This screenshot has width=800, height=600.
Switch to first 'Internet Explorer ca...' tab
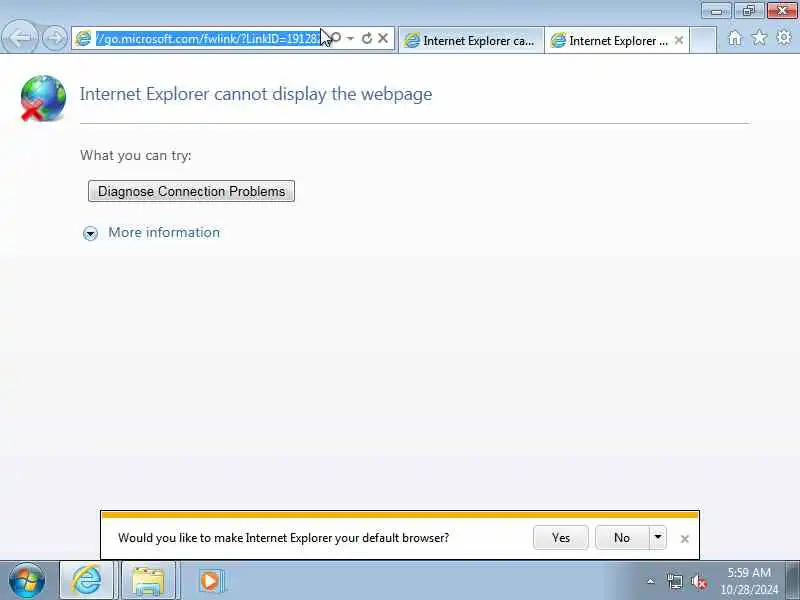pos(470,40)
